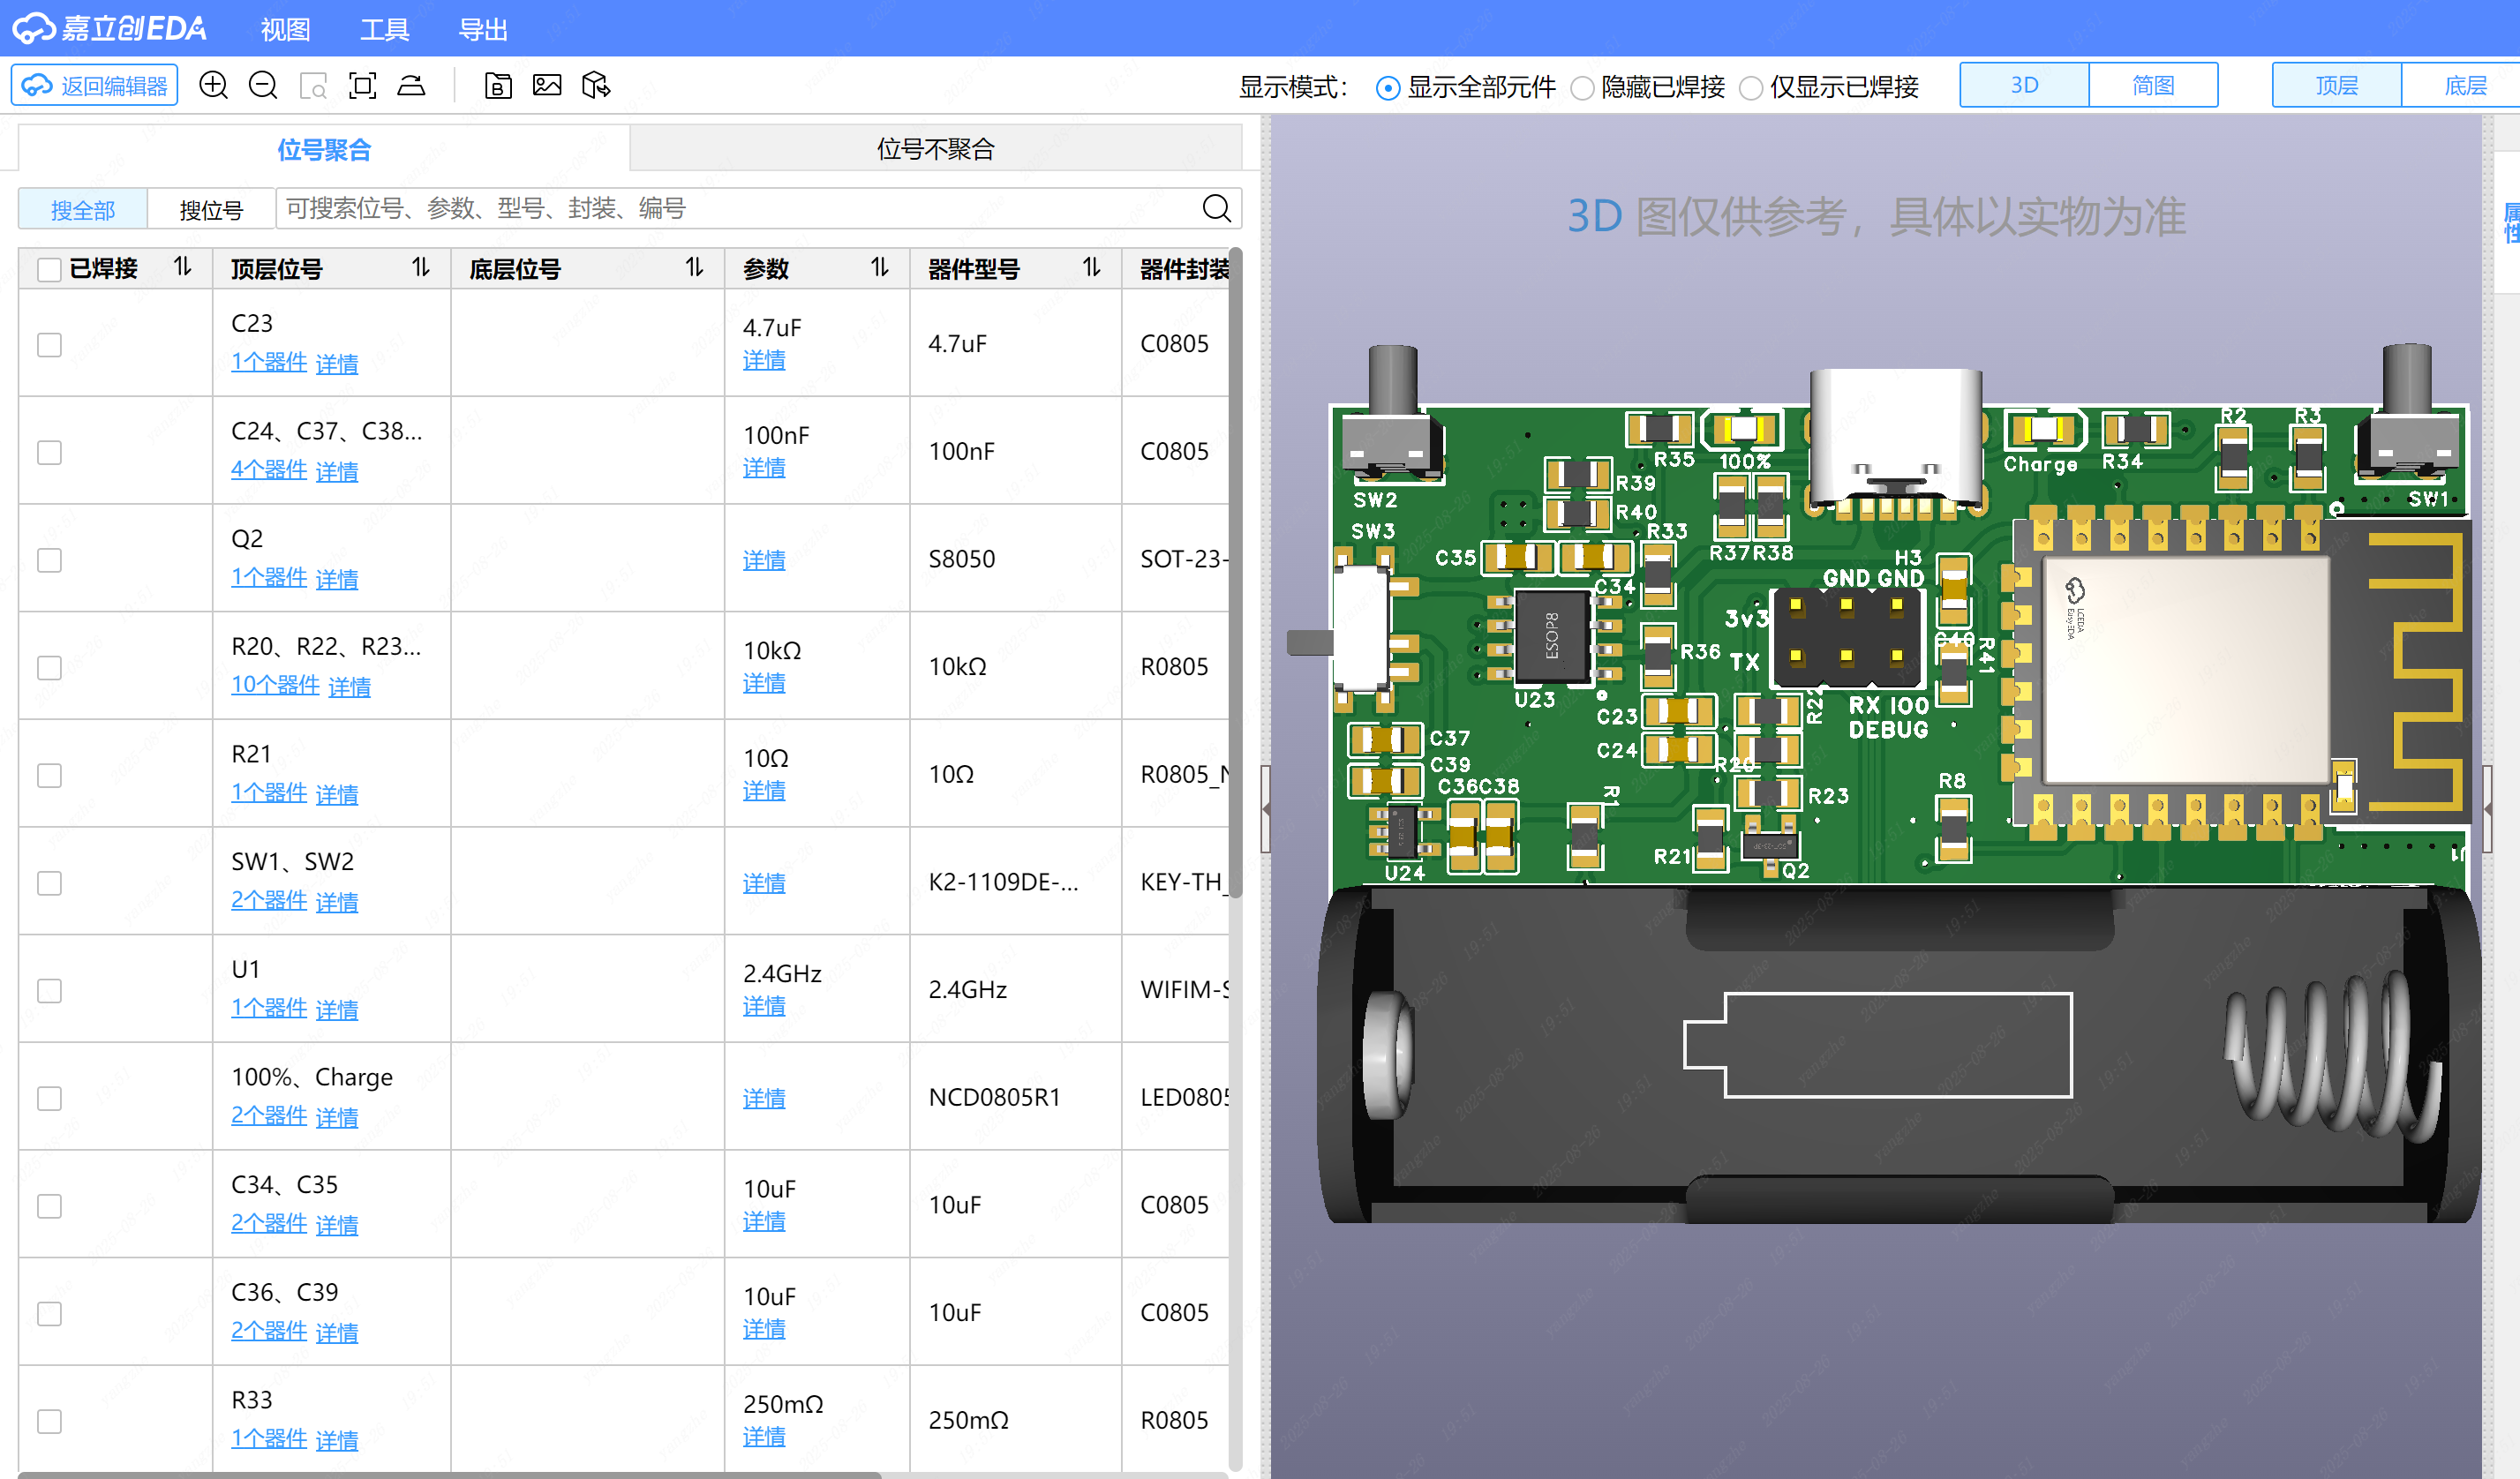2520x1479 pixels.
Task: Click the horizontal table scrollbar
Action: pos(450,1474)
